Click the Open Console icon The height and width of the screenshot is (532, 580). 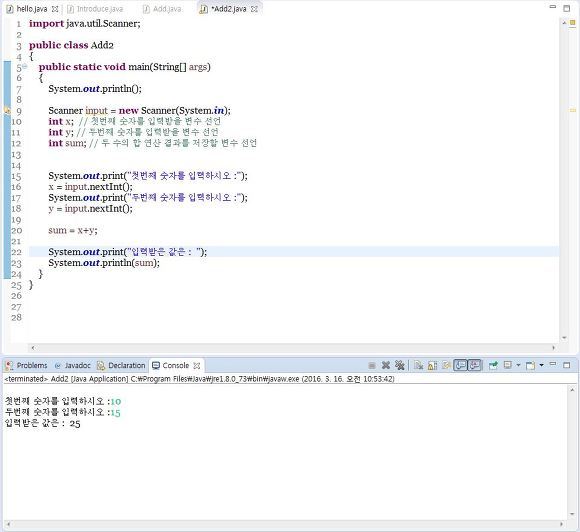tap(530, 366)
